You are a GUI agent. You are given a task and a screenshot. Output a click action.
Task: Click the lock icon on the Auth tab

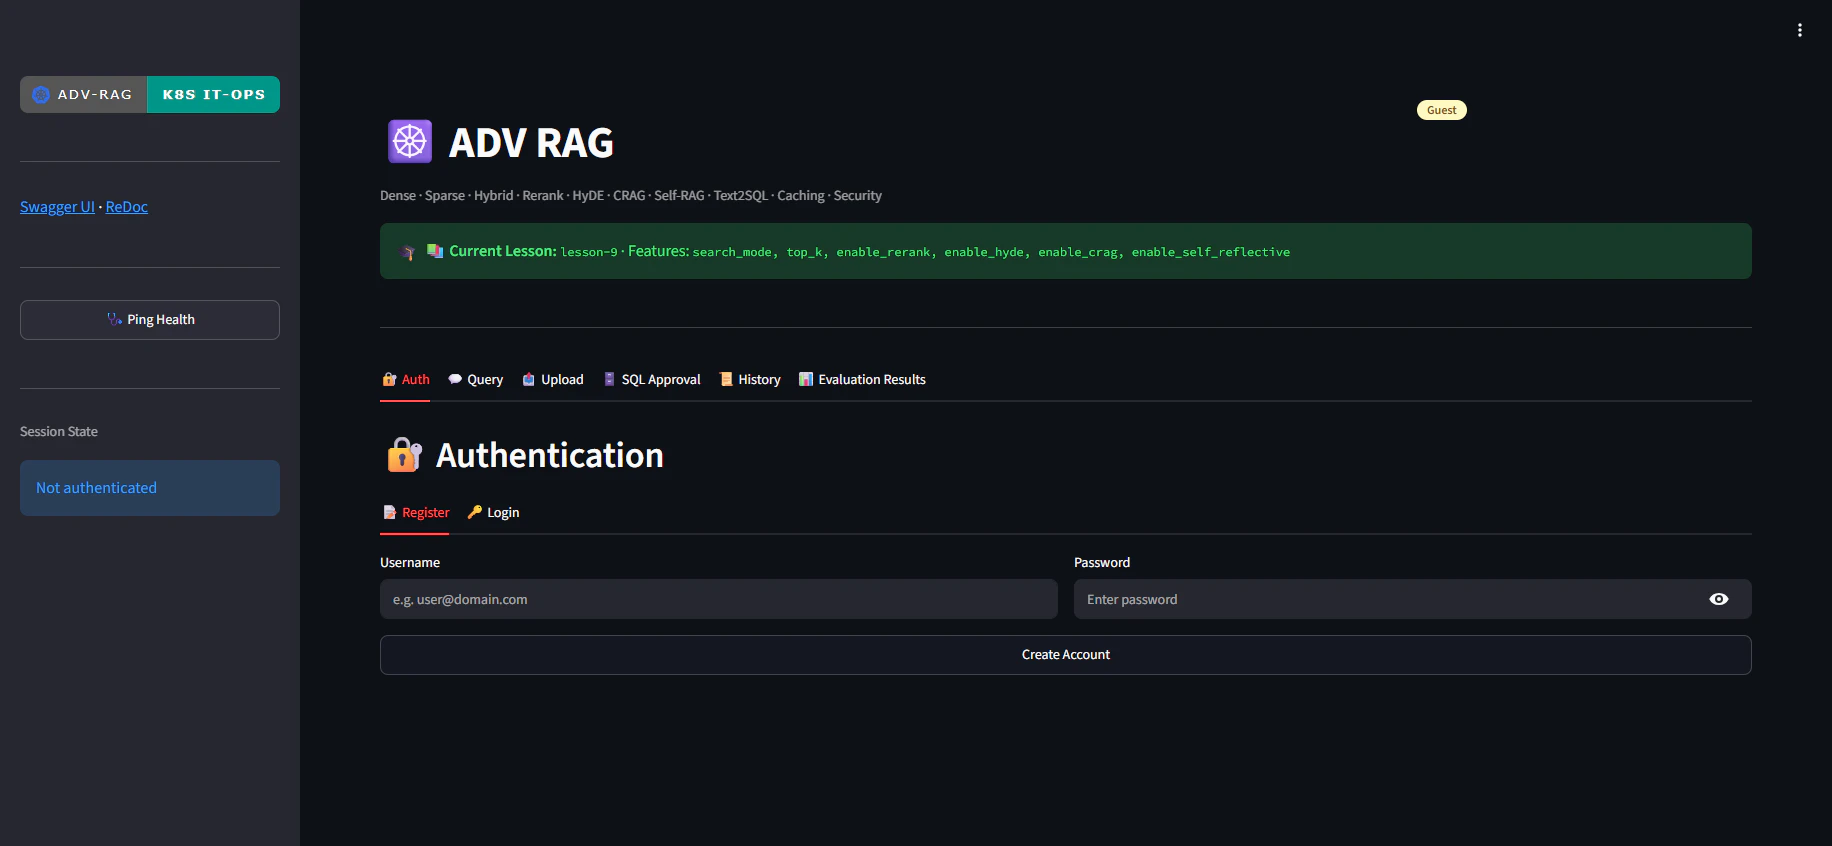390,379
